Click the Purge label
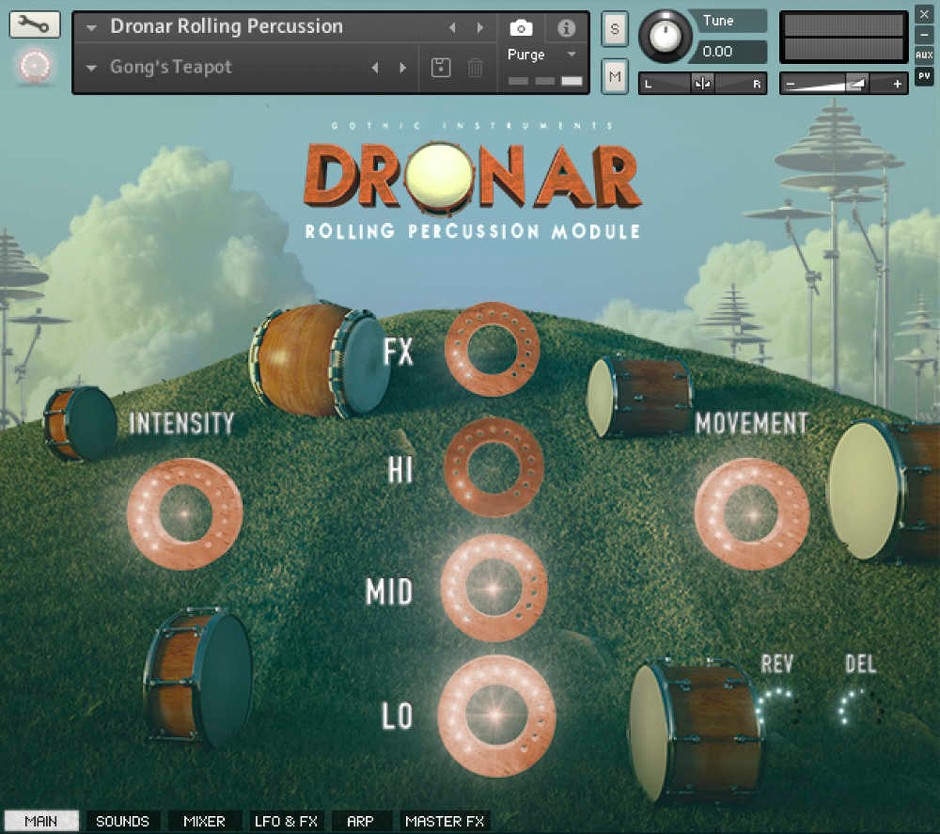This screenshot has width=940, height=834. 526,55
